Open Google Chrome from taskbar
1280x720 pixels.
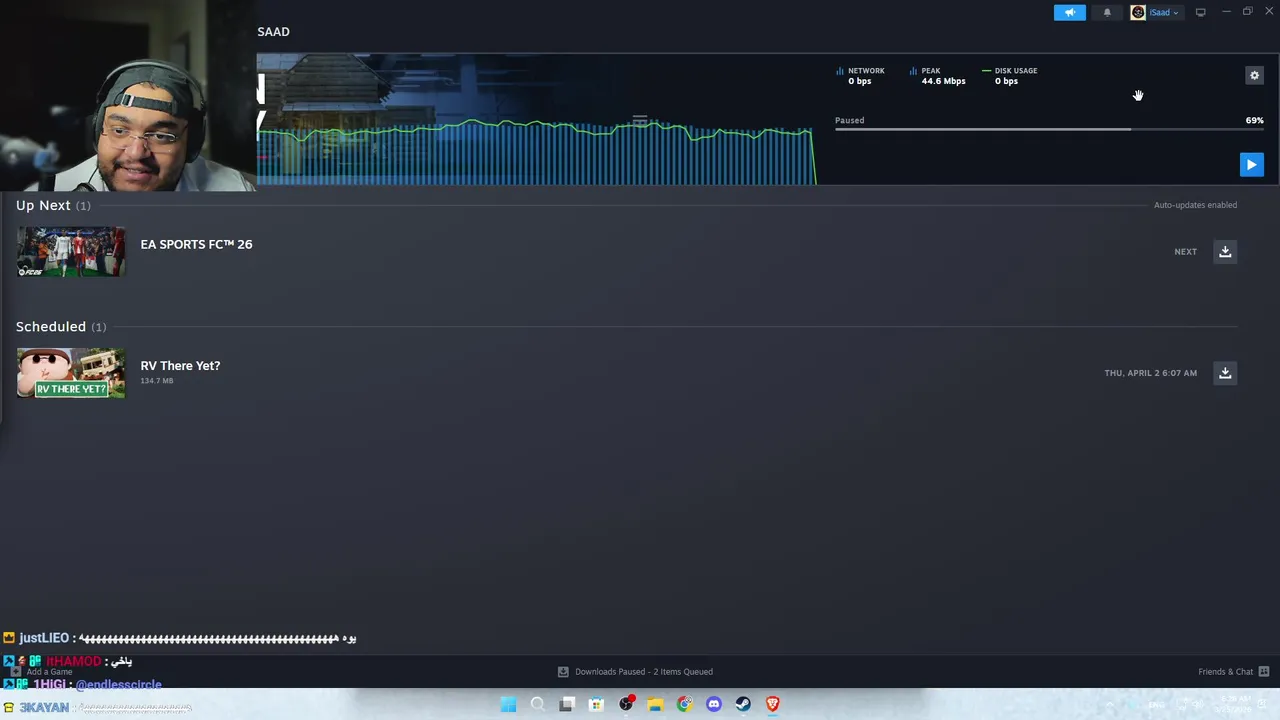(x=684, y=704)
